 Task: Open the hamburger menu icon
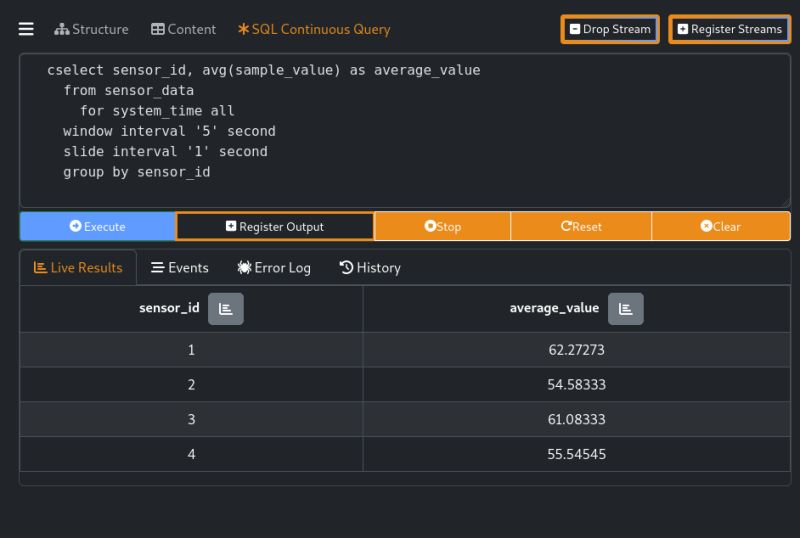(x=26, y=29)
